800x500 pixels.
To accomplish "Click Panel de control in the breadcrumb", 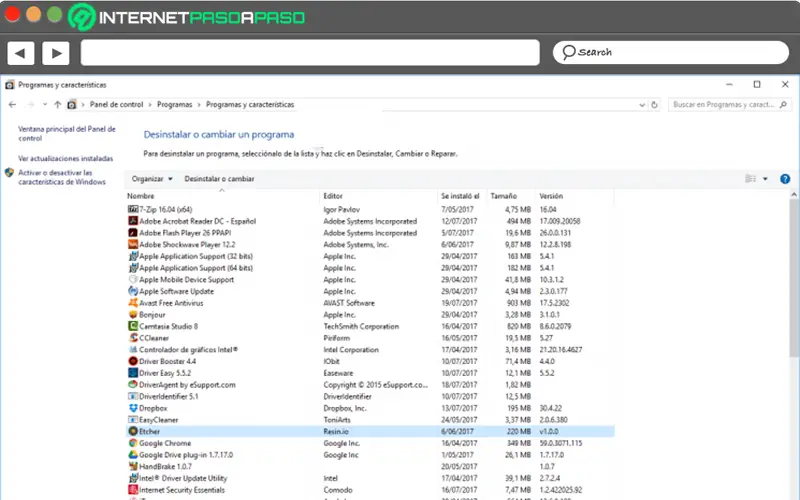I will [x=116, y=104].
